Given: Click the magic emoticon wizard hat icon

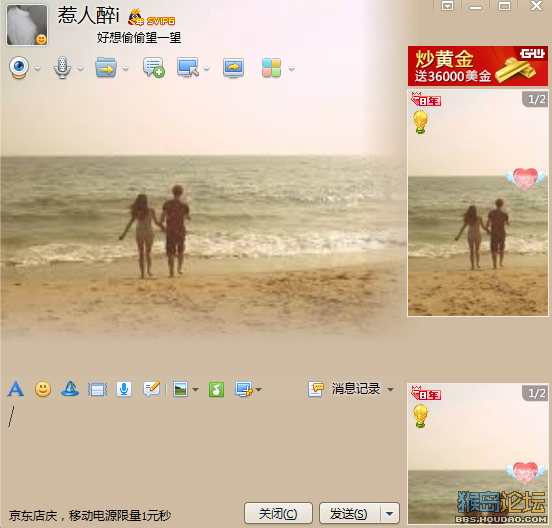Looking at the screenshot, I should 70,389.
